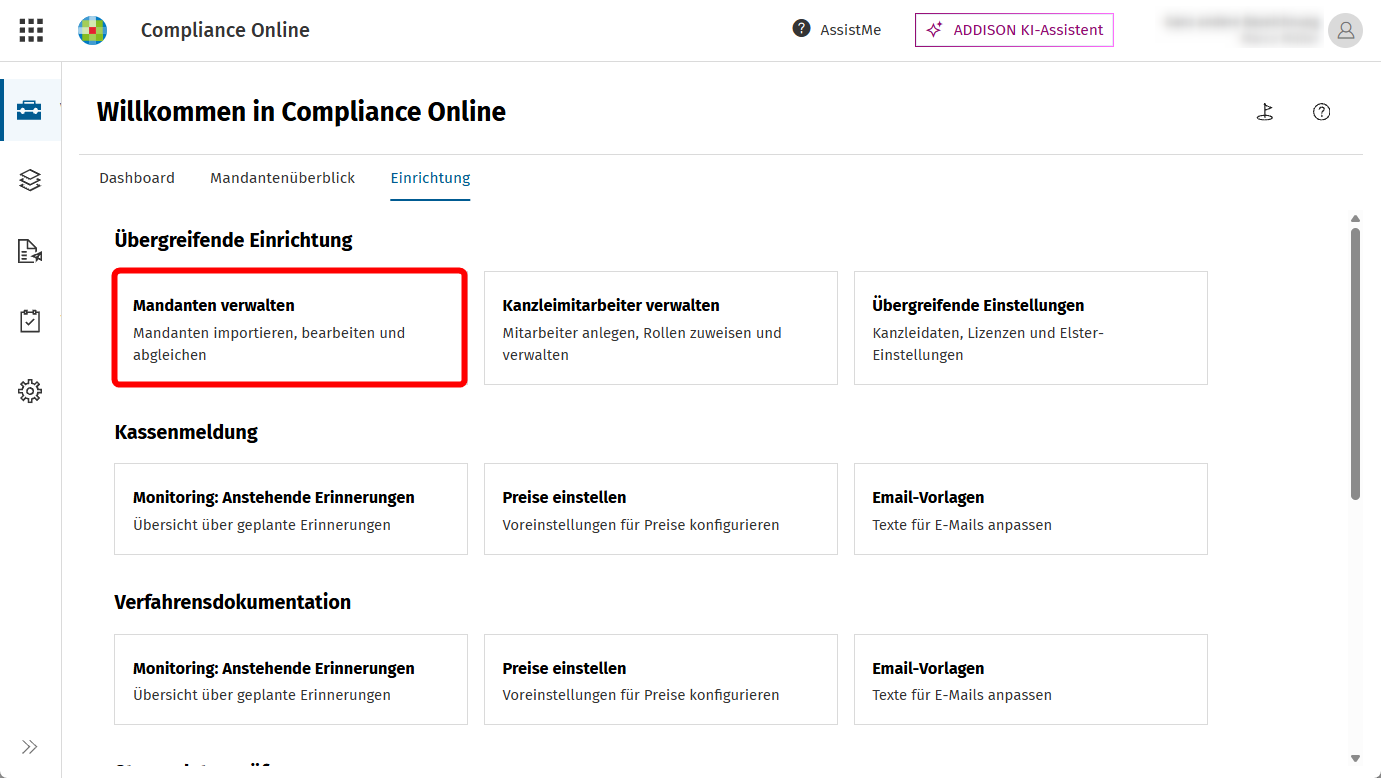Click the Willkommen in Compliance Online heading
Image resolution: width=1381 pixels, height=778 pixels.
(x=301, y=112)
